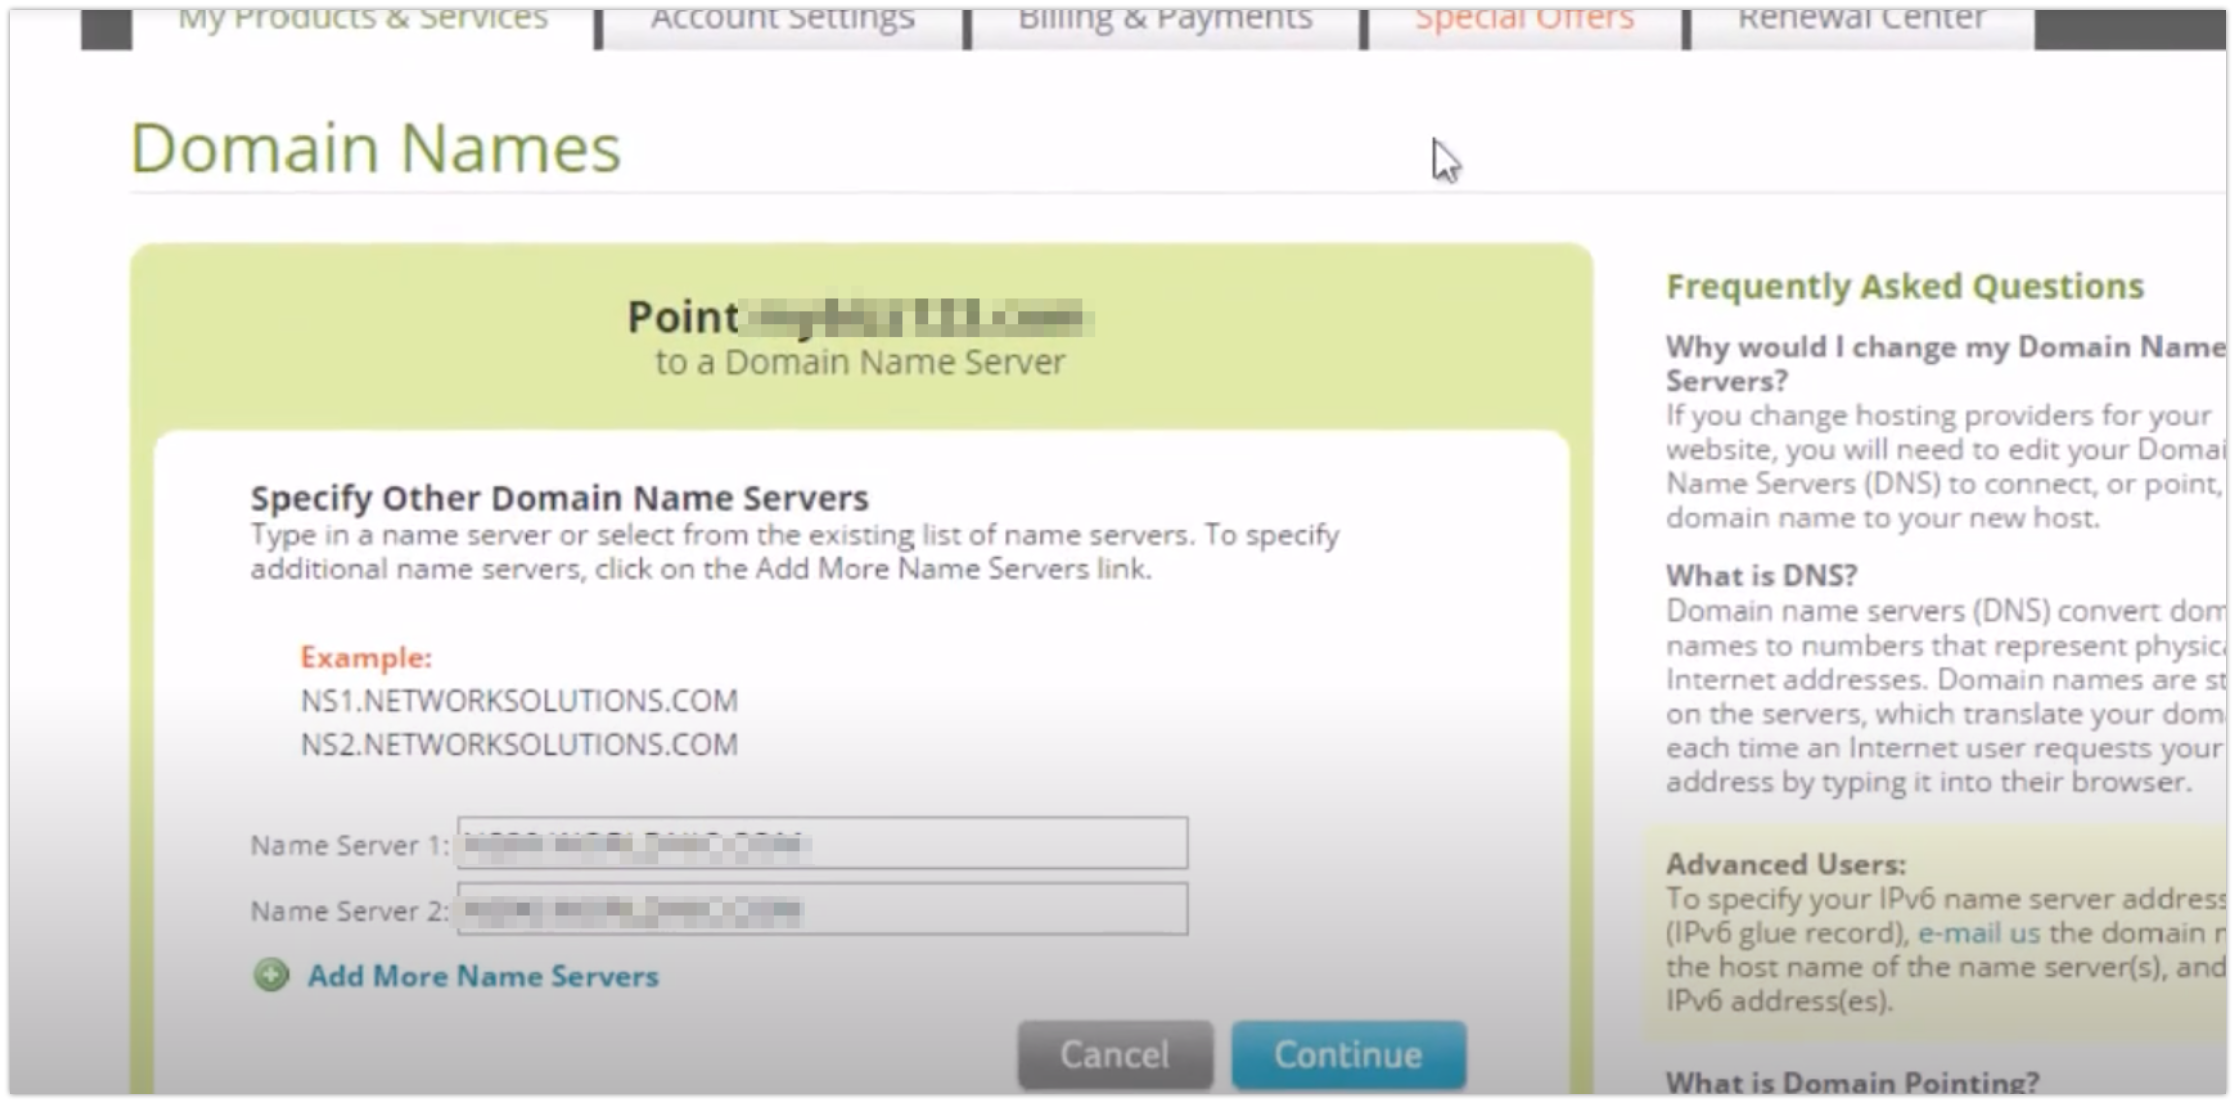This screenshot has width=2236, height=1104.
Task: Click the 'to a Domain Name Server' subtitle
Action: (860, 362)
